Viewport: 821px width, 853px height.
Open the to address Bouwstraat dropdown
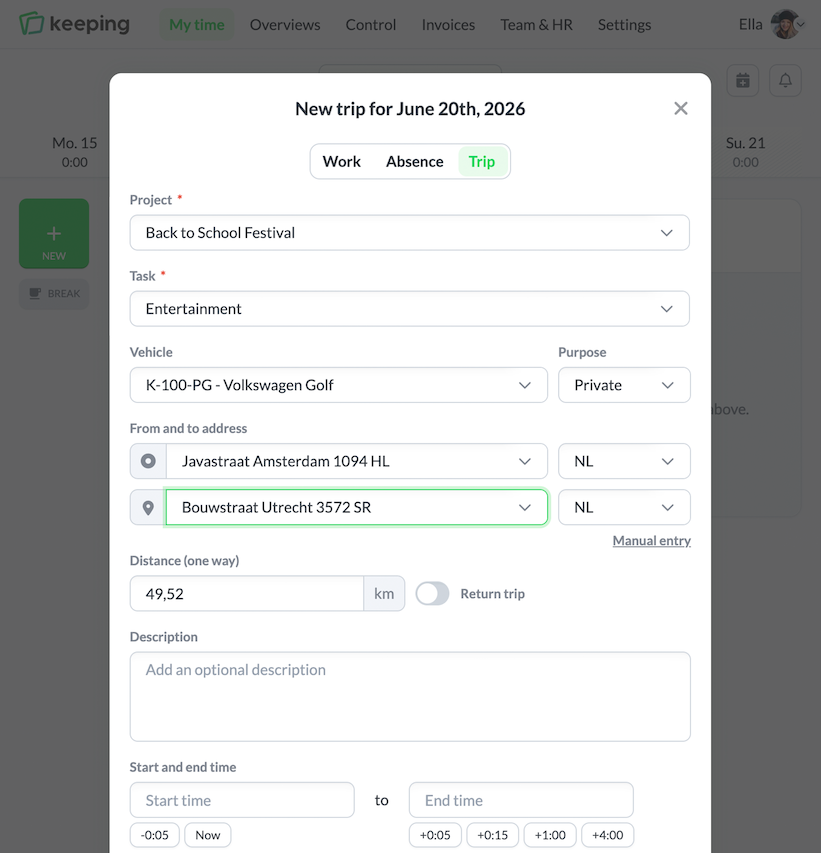coord(356,507)
